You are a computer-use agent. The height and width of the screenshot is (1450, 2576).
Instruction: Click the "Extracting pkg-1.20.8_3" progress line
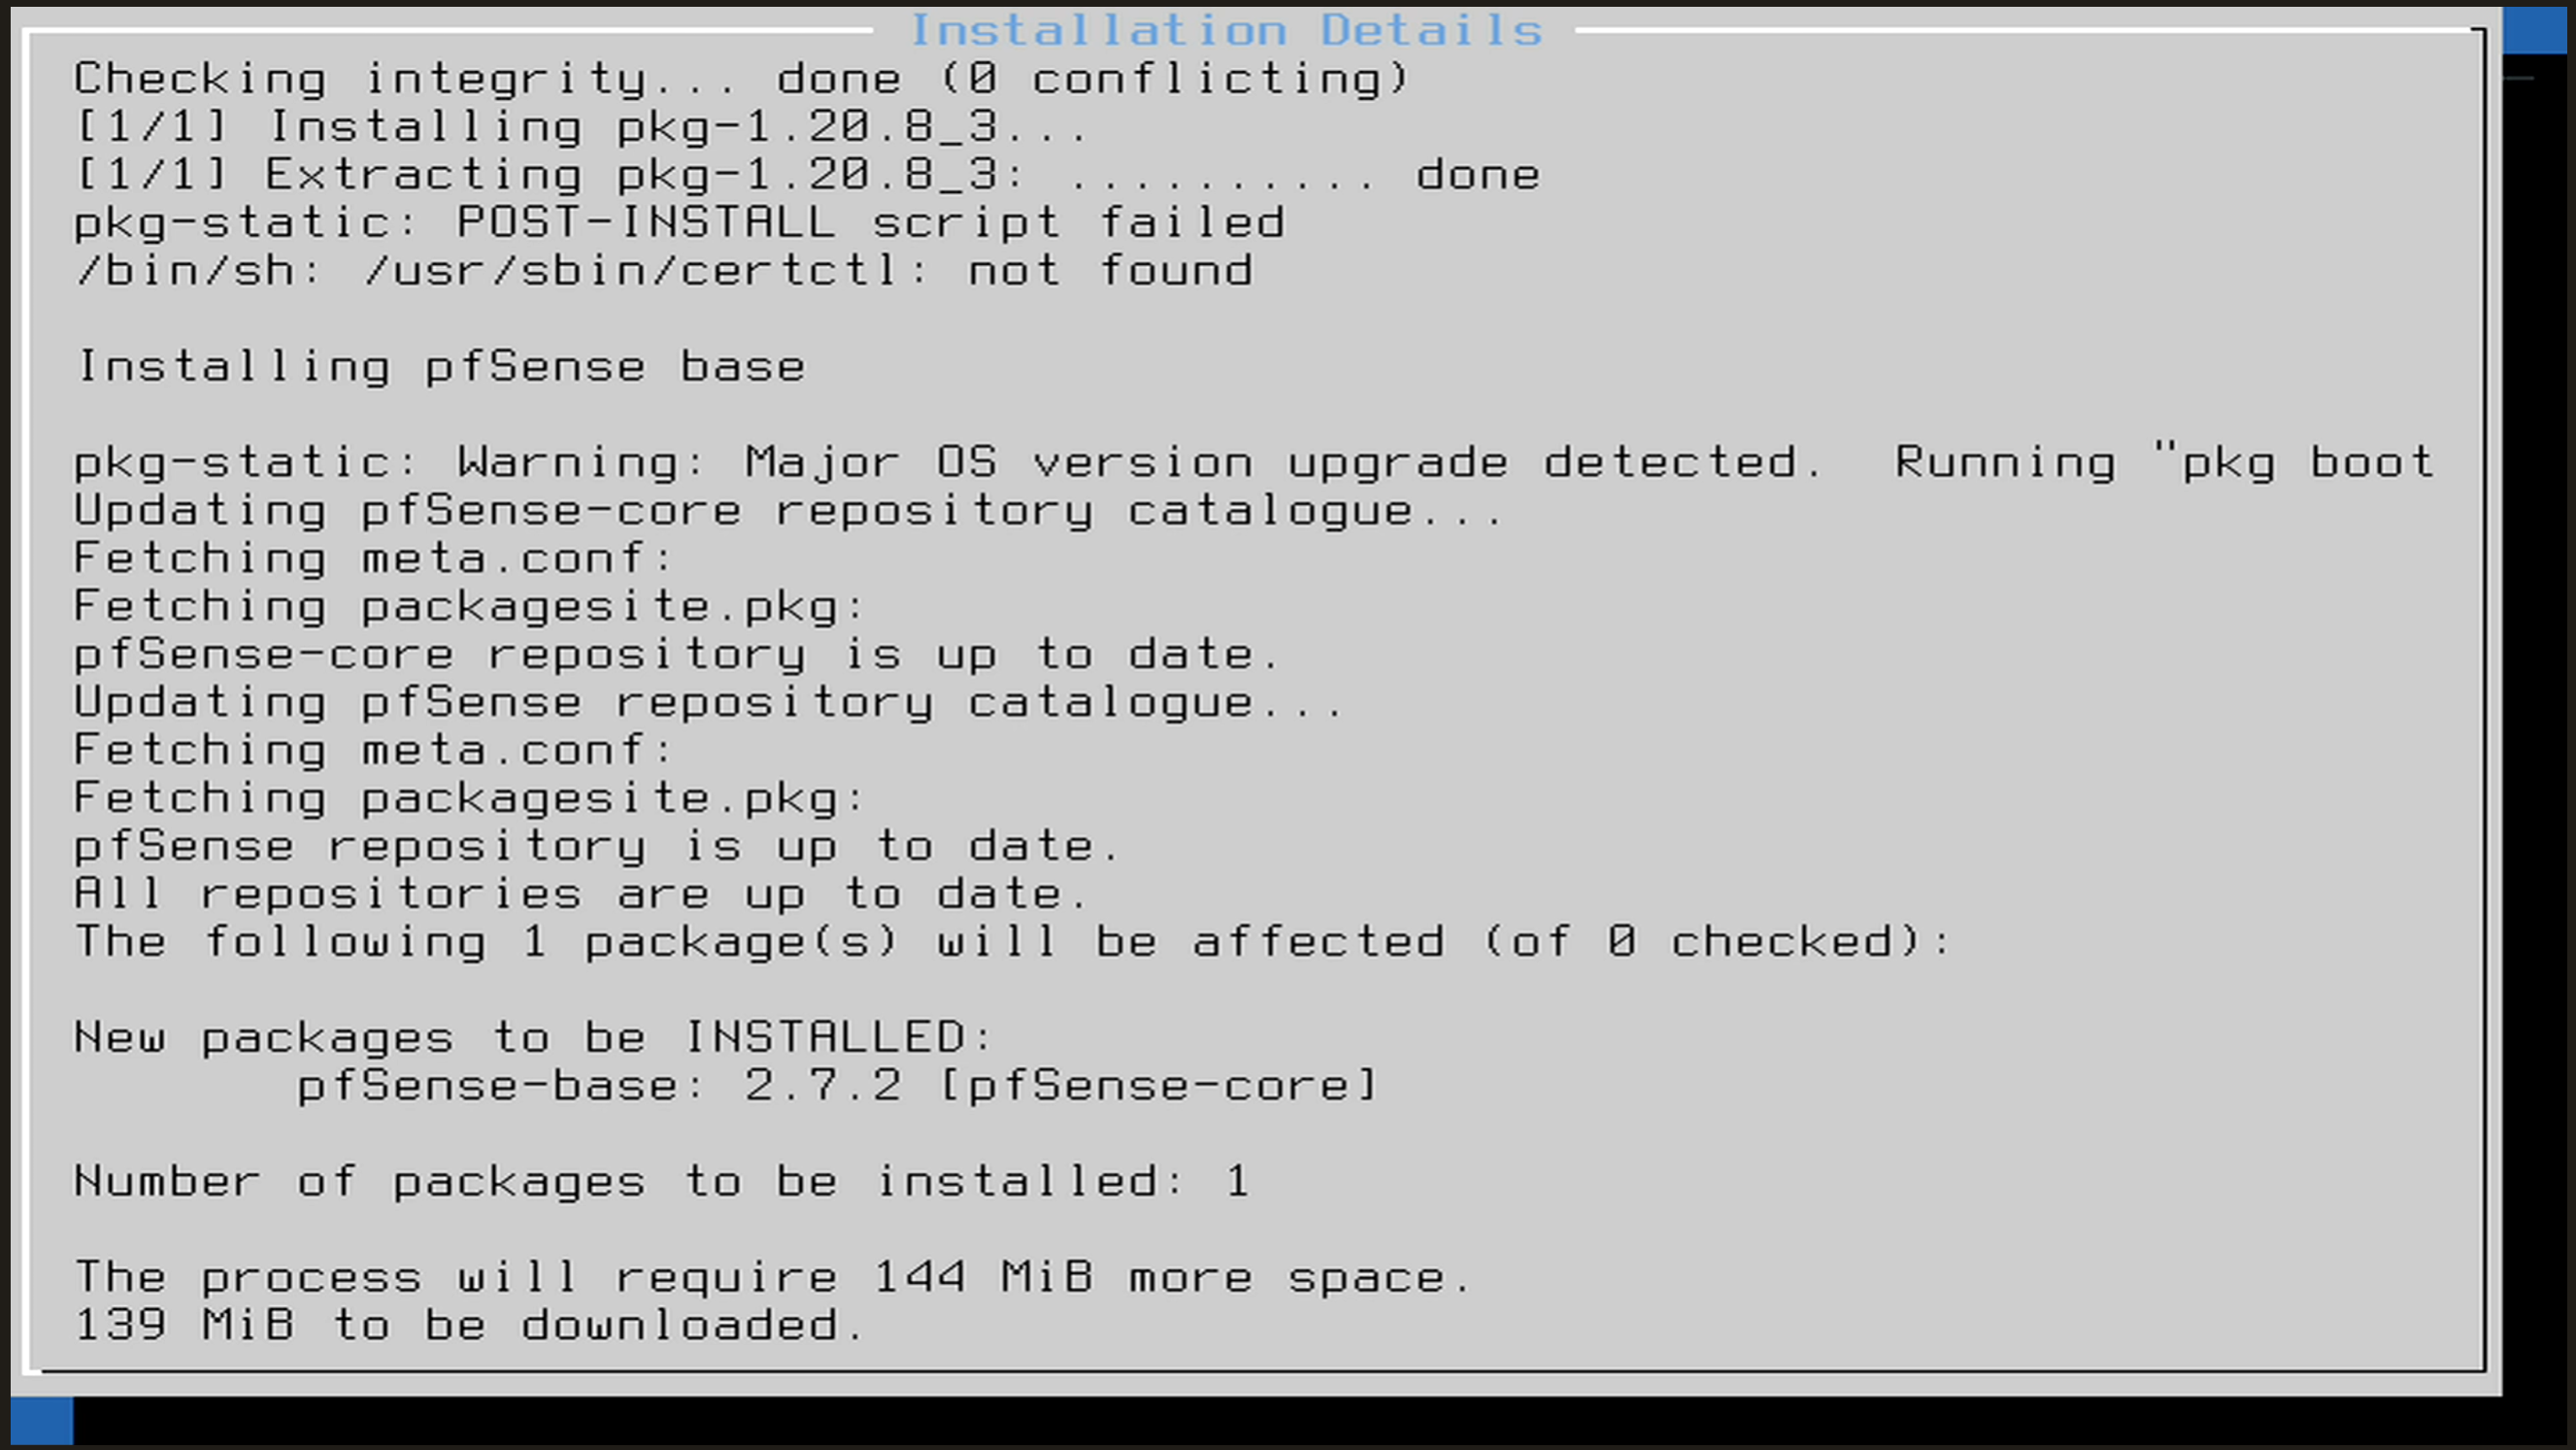tap(806, 175)
